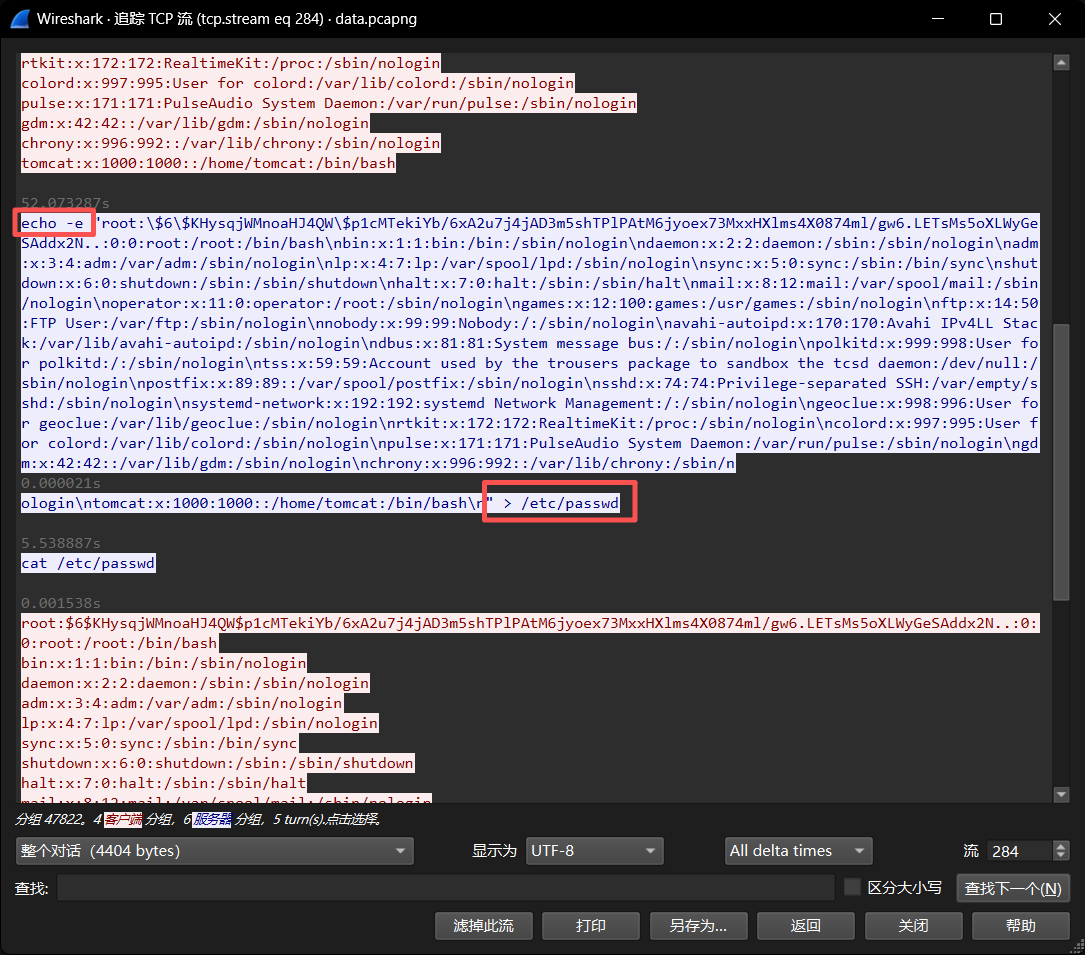Viewport: 1085px width, 955px height.
Task: Click the scrollbar down arrow
Action: 1061,794
